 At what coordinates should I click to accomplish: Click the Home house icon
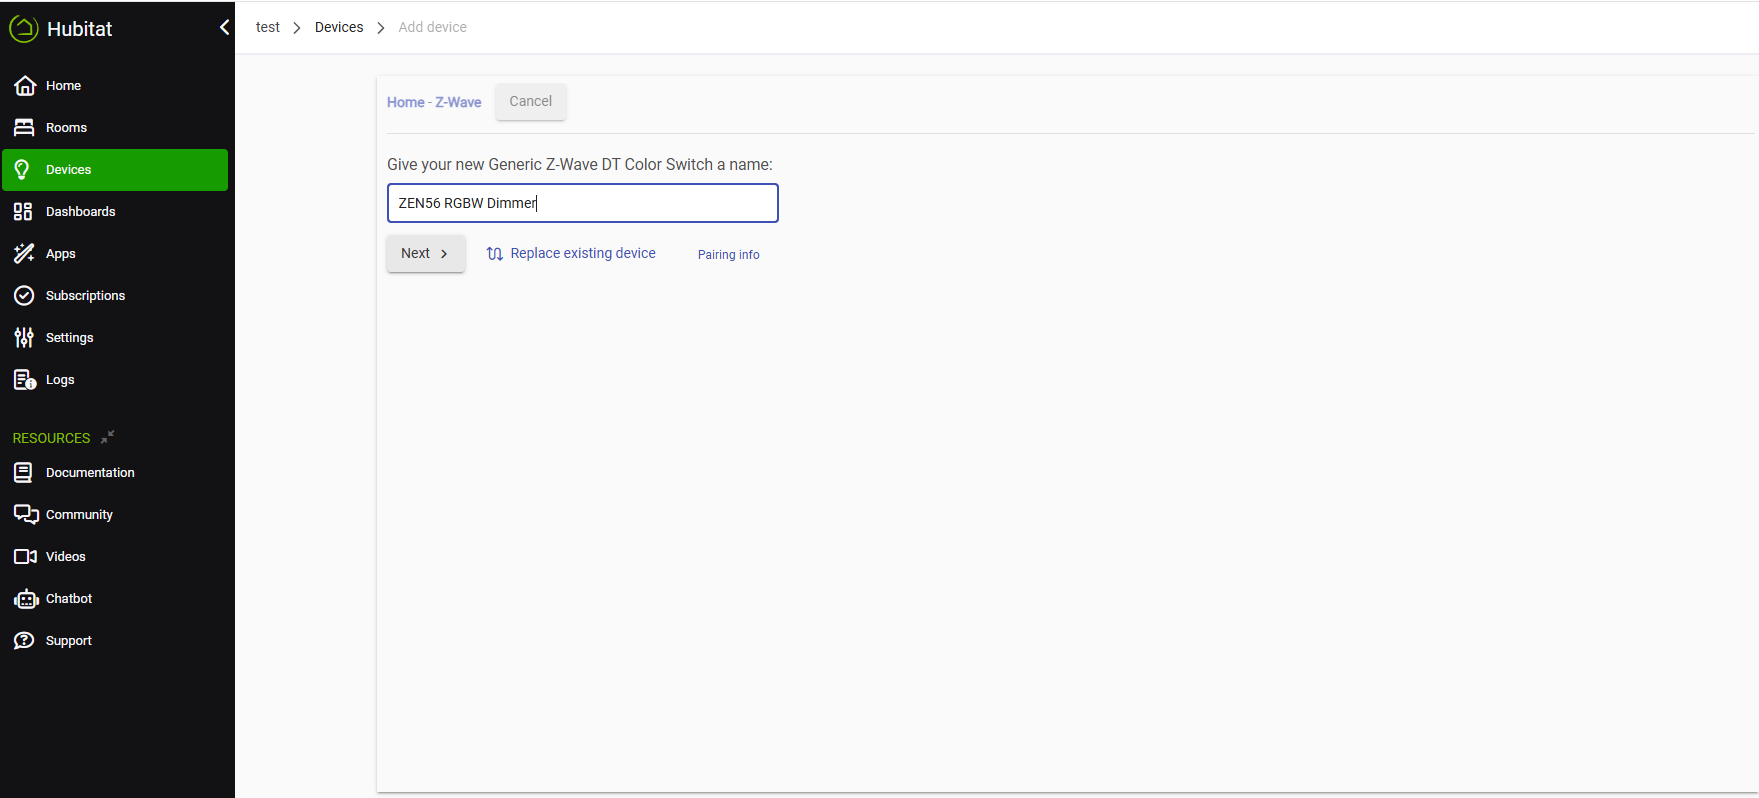point(25,86)
